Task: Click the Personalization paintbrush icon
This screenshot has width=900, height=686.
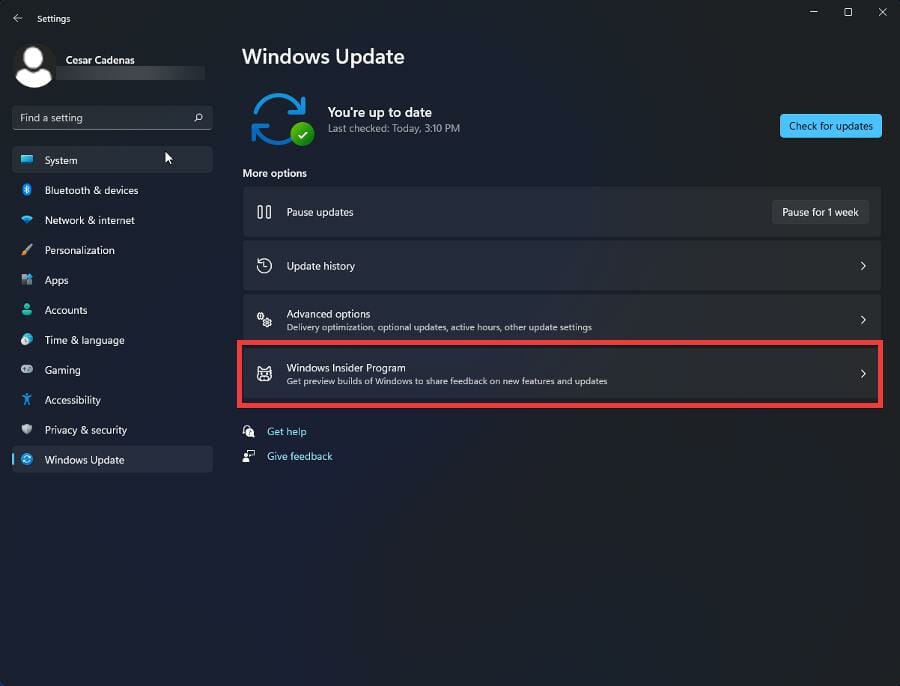Action: [27, 250]
